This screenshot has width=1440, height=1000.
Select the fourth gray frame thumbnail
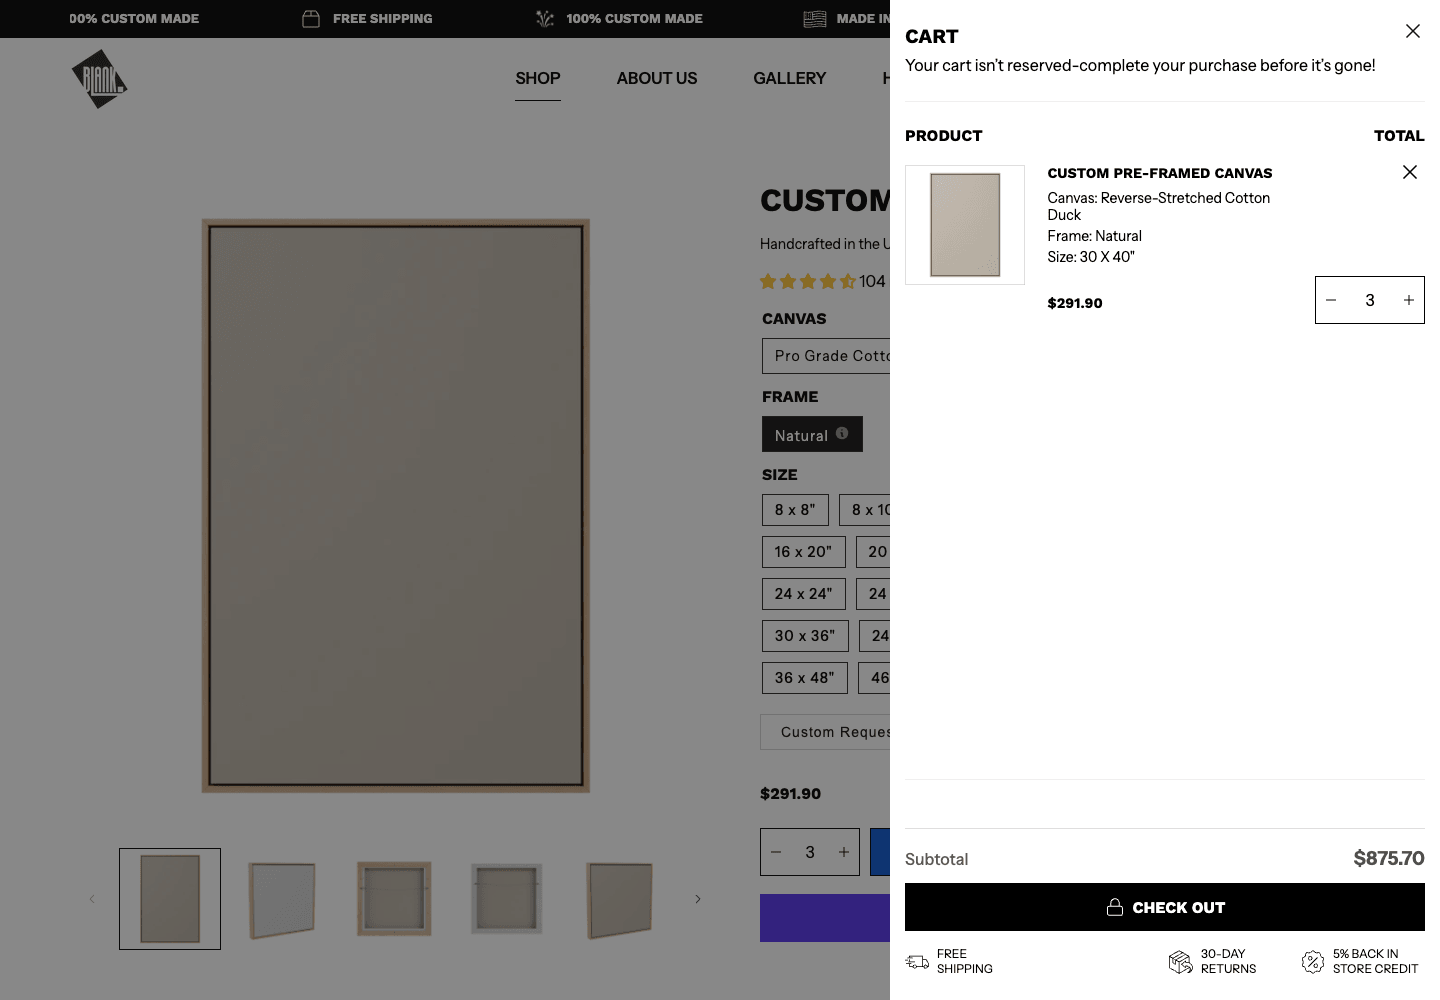[506, 899]
